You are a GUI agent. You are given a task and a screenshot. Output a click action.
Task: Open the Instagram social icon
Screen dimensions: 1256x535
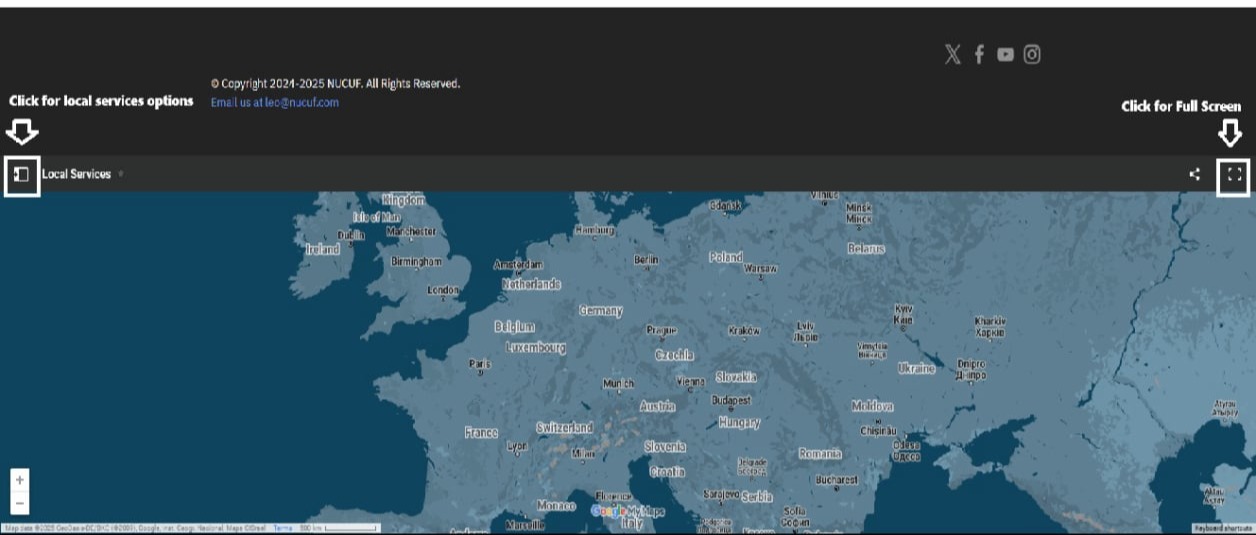[1032, 54]
